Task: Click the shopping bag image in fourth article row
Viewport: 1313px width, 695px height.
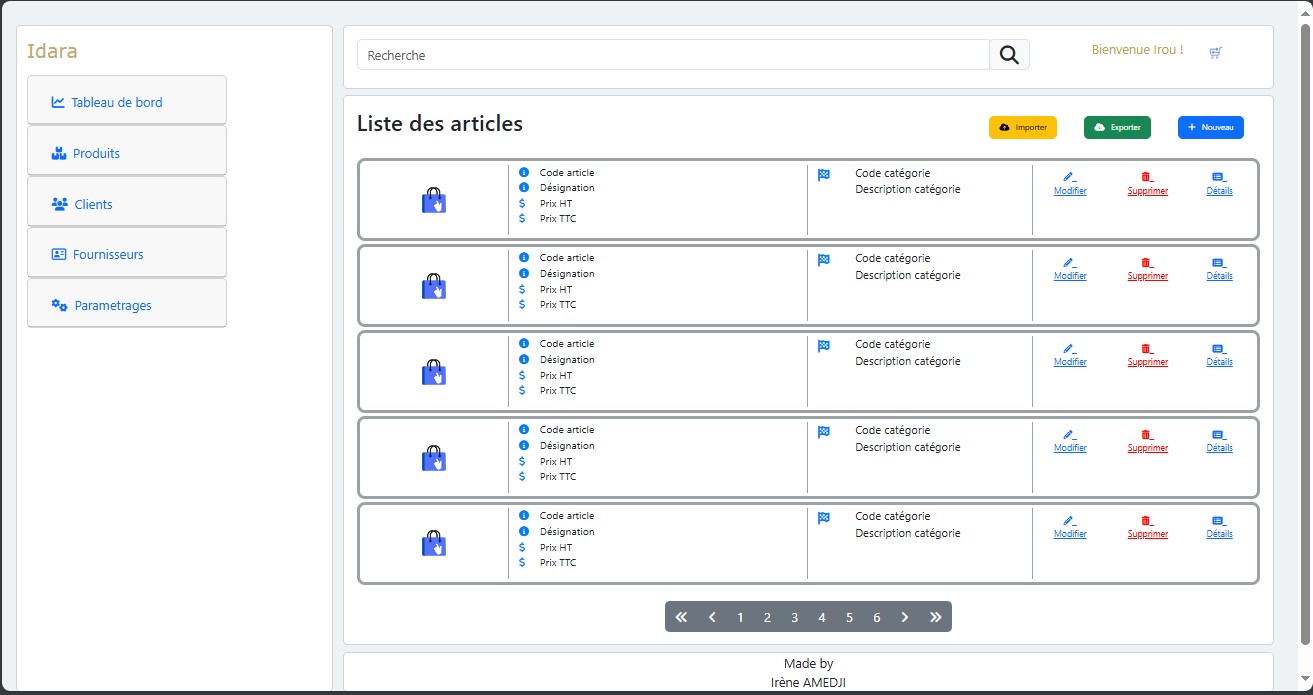Action: tap(433, 458)
